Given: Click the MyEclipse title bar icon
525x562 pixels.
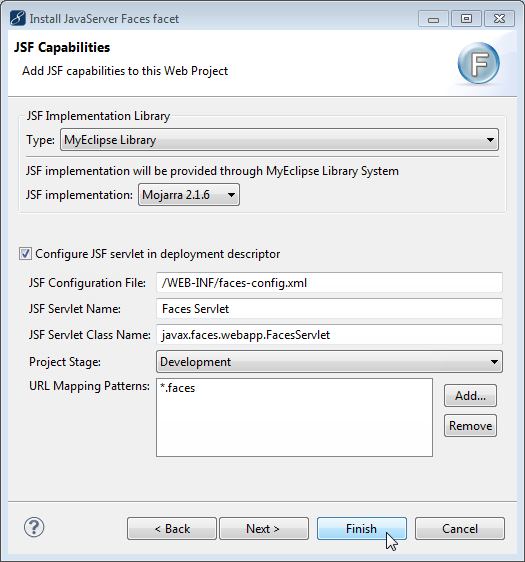Looking at the screenshot, I should [x=18, y=18].
